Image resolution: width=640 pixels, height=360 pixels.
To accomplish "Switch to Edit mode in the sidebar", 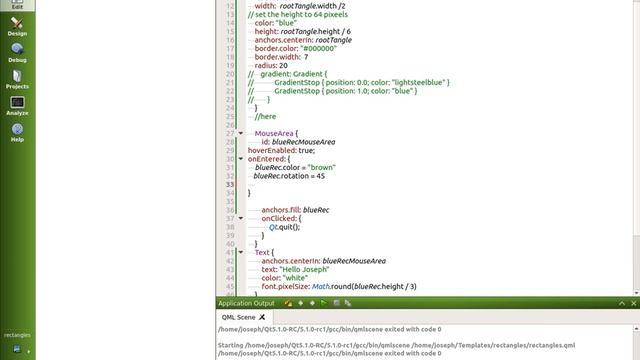I will [x=17, y=5].
